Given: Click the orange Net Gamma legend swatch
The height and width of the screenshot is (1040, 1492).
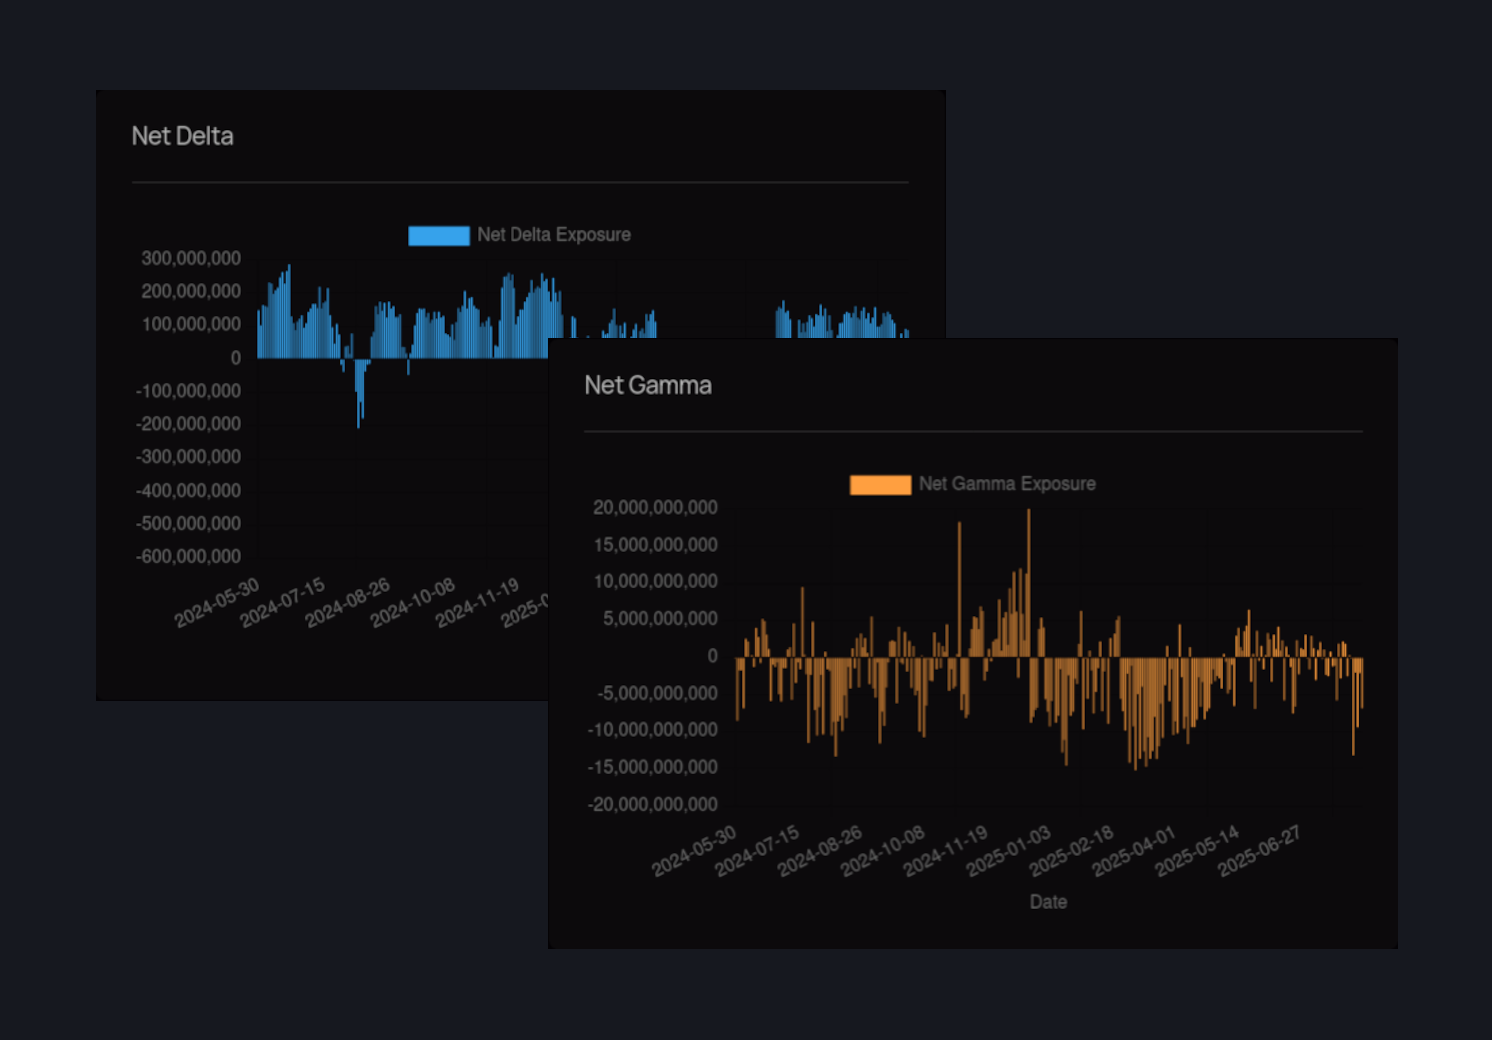Looking at the screenshot, I should click(x=880, y=484).
